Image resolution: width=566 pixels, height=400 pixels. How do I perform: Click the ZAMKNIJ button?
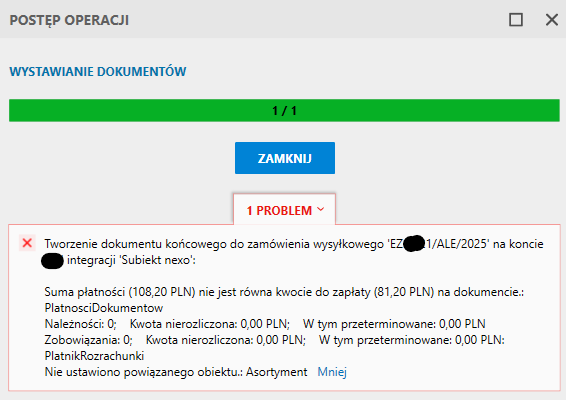(x=285, y=158)
